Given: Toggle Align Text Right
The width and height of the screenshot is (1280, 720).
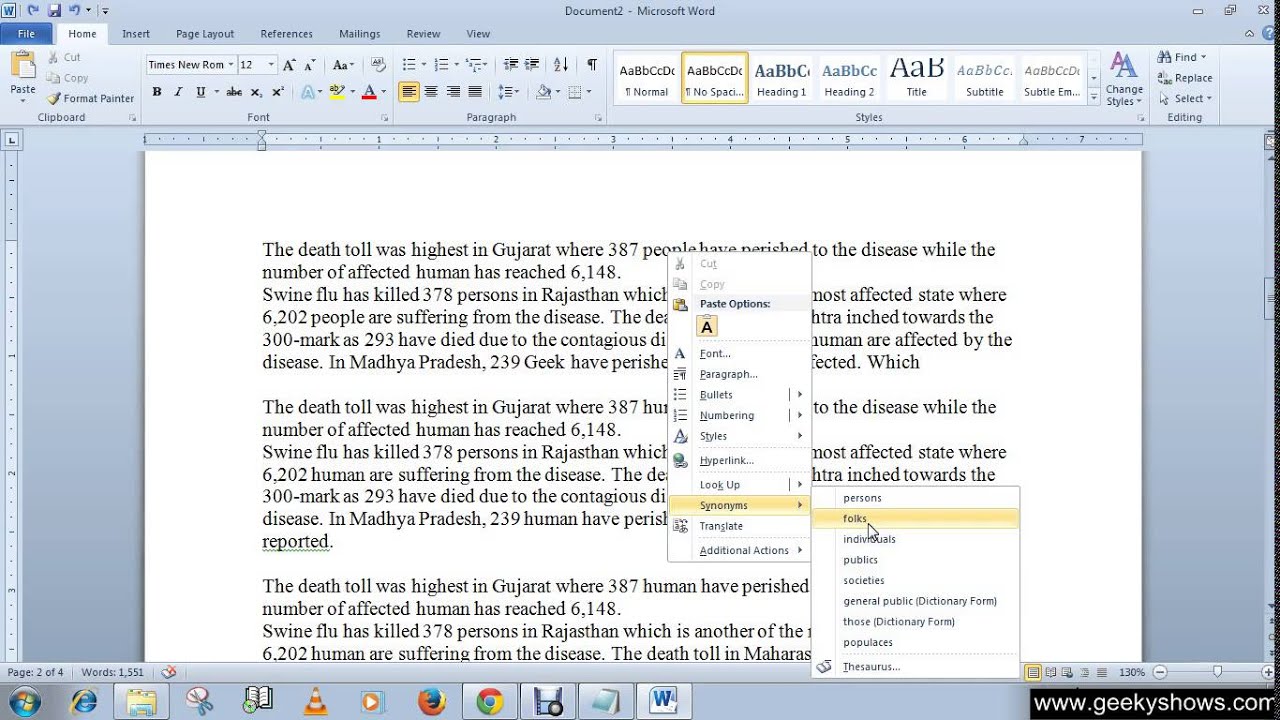Looking at the screenshot, I should click(453, 92).
